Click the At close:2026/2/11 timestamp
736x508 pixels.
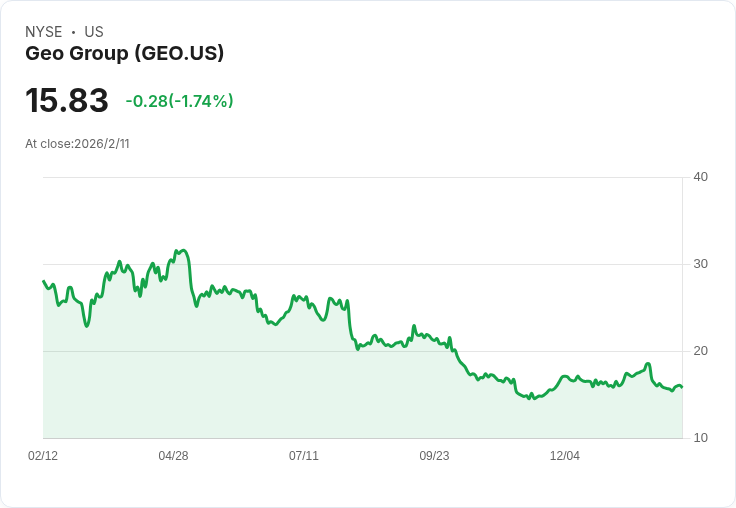77,144
